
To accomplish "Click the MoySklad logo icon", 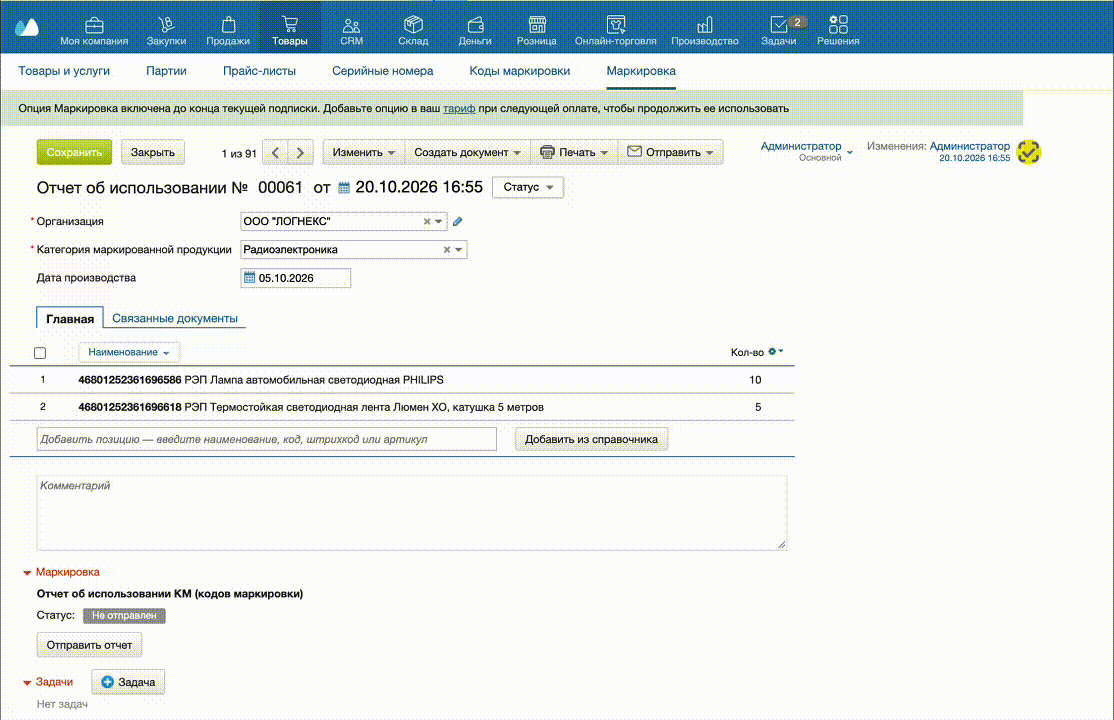I will coord(27,28).
